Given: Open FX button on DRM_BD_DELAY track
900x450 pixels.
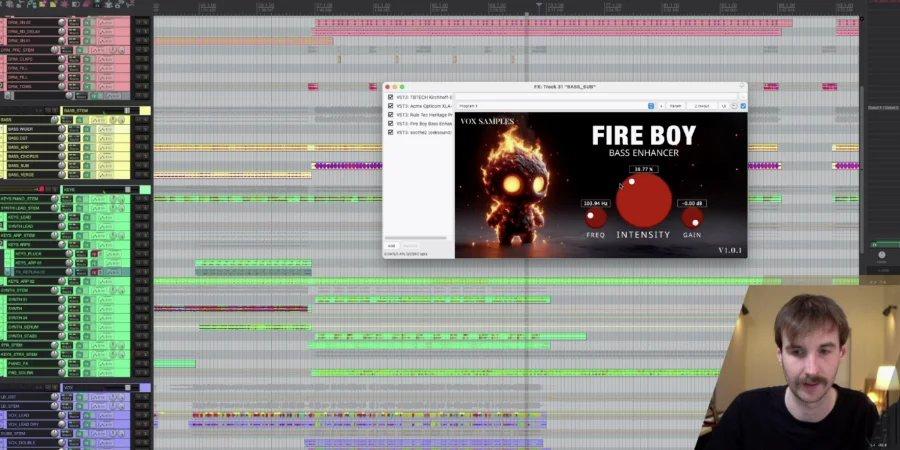Looking at the screenshot, I should click(87, 32).
